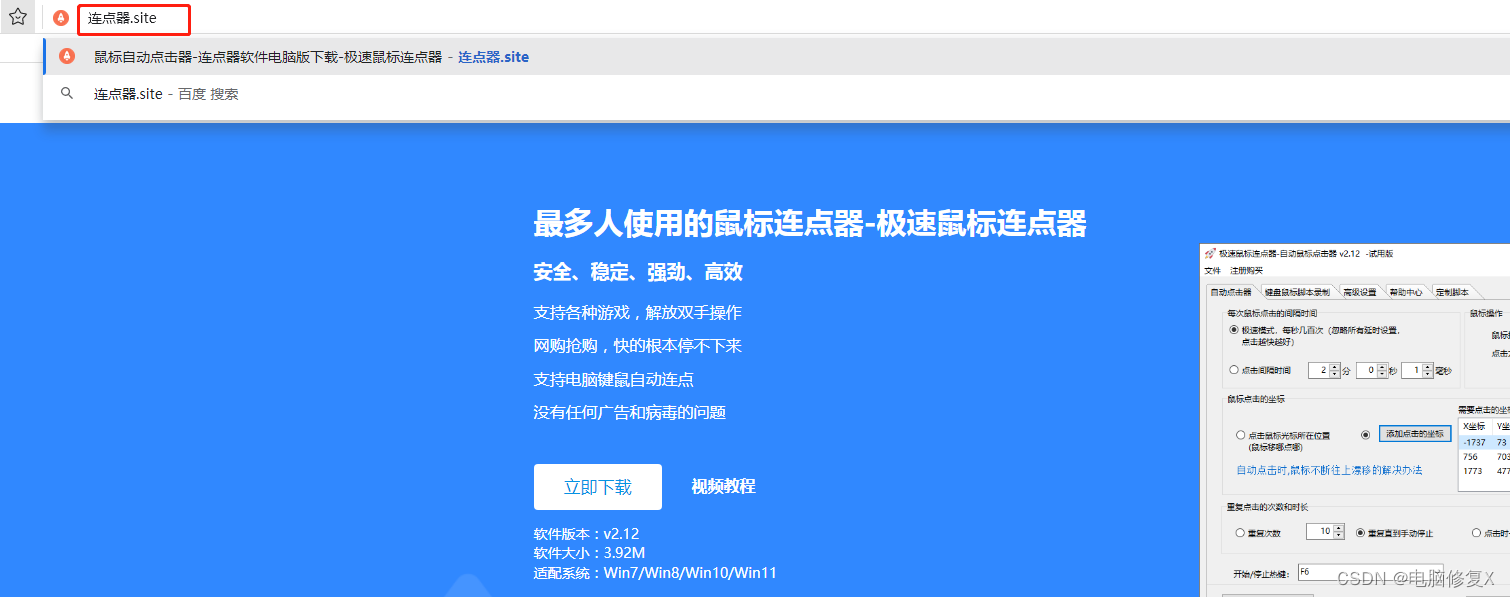
Task: Open the 文件 menu in the 连点器 window
Action: [x=1212, y=270]
